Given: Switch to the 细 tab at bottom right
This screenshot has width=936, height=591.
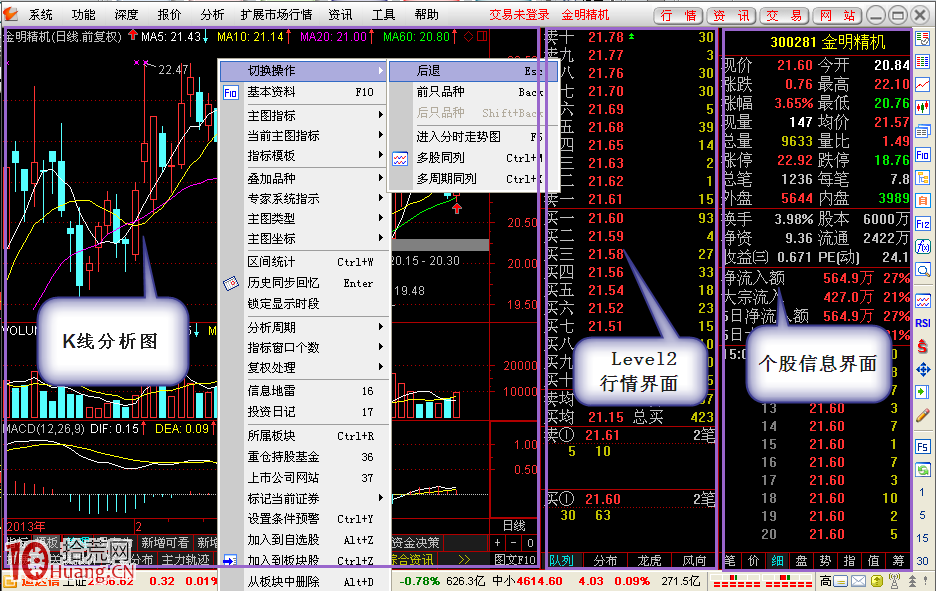Looking at the screenshot, I should tap(777, 561).
